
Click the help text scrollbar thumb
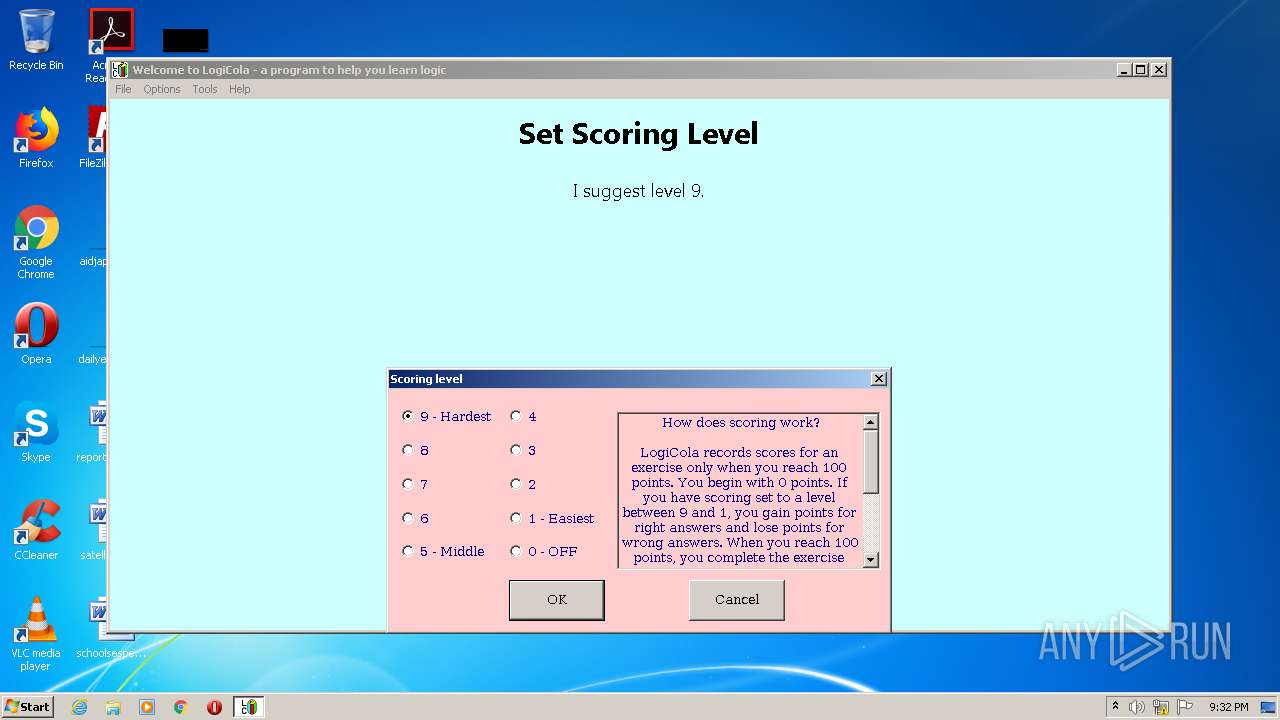tap(870, 461)
